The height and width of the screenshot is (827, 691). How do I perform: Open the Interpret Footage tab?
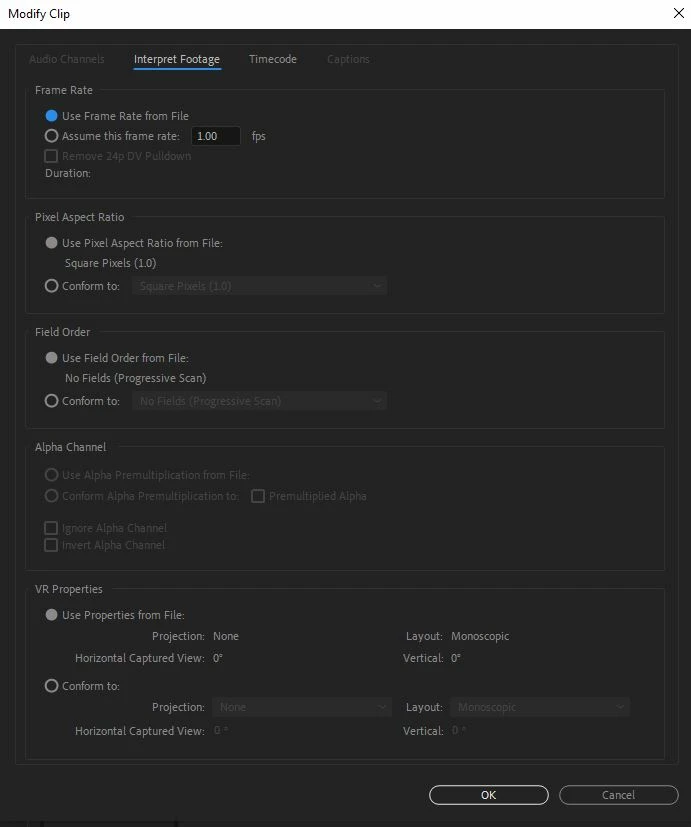[x=177, y=59]
